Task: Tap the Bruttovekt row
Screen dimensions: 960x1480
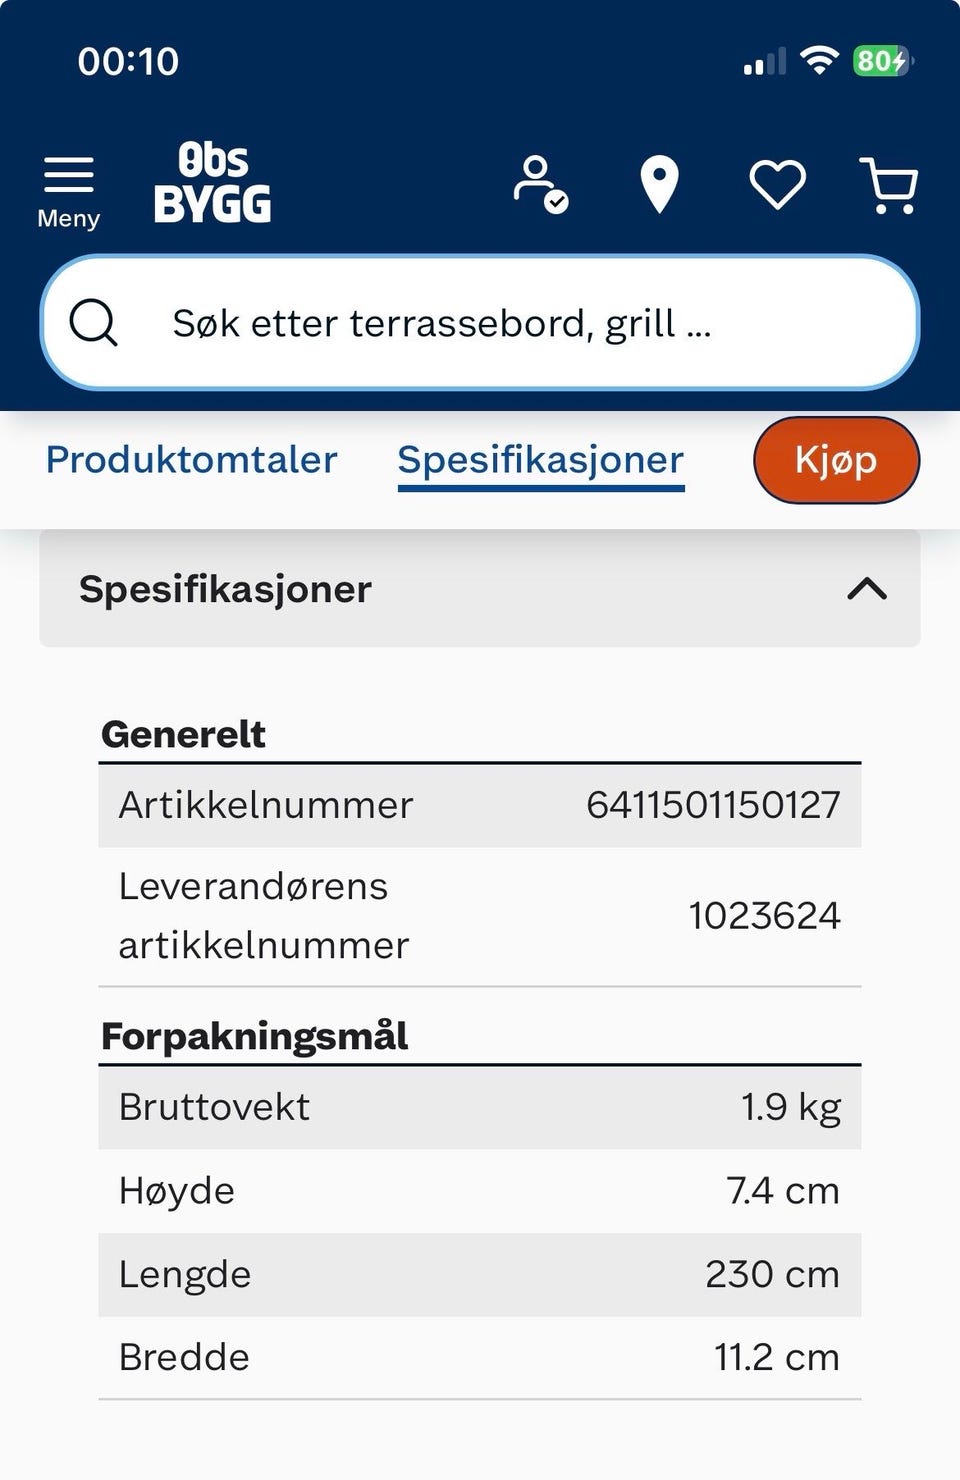Action: (x=480, y=1107)
